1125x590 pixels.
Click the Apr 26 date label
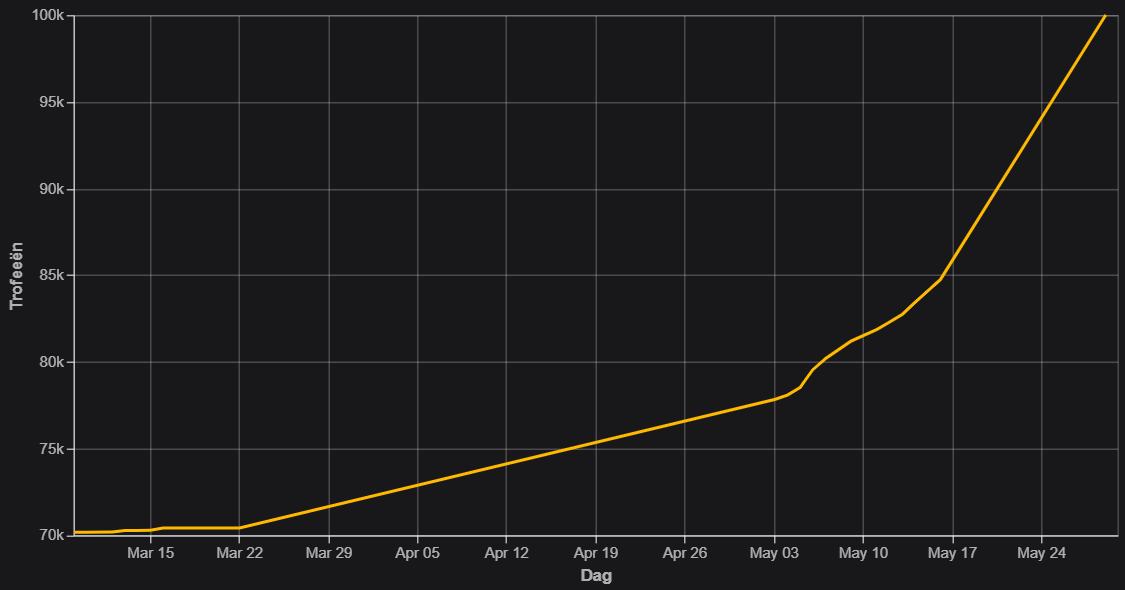tap(684, 553)
